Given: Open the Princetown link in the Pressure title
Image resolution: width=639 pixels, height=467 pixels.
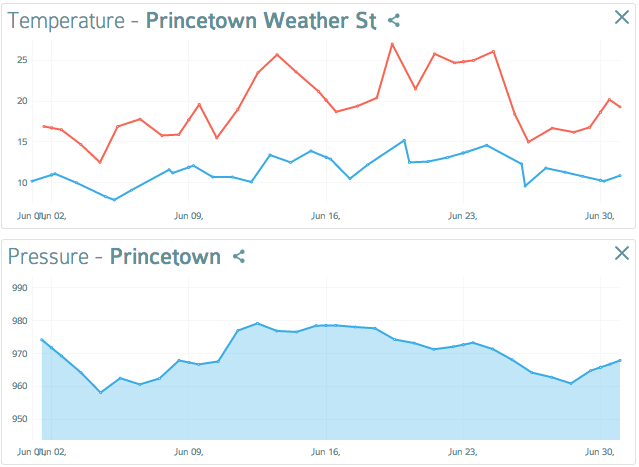Looking at the screenshot, I should pyautogui.click(x=165, y=257).
